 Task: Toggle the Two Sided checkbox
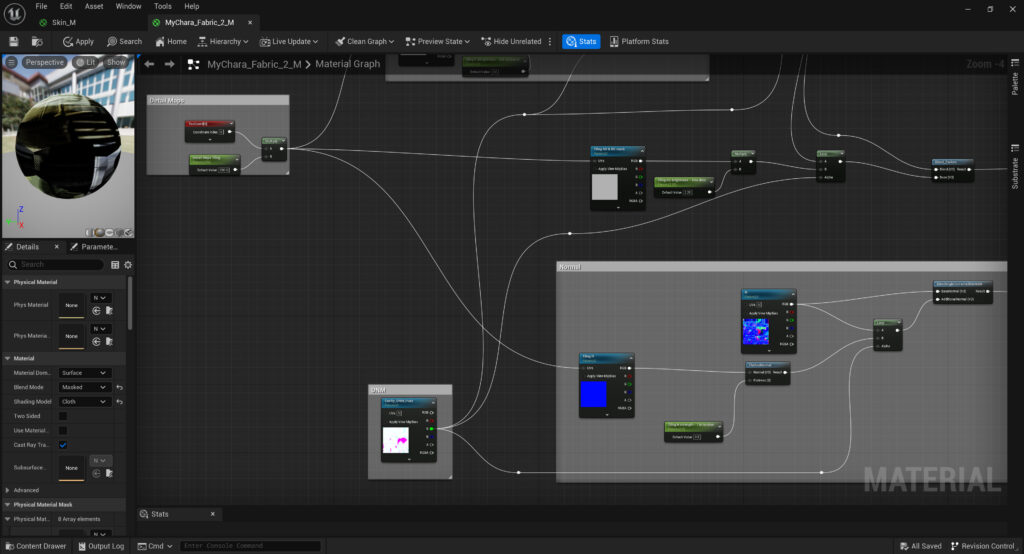click(x=63, y=416)
